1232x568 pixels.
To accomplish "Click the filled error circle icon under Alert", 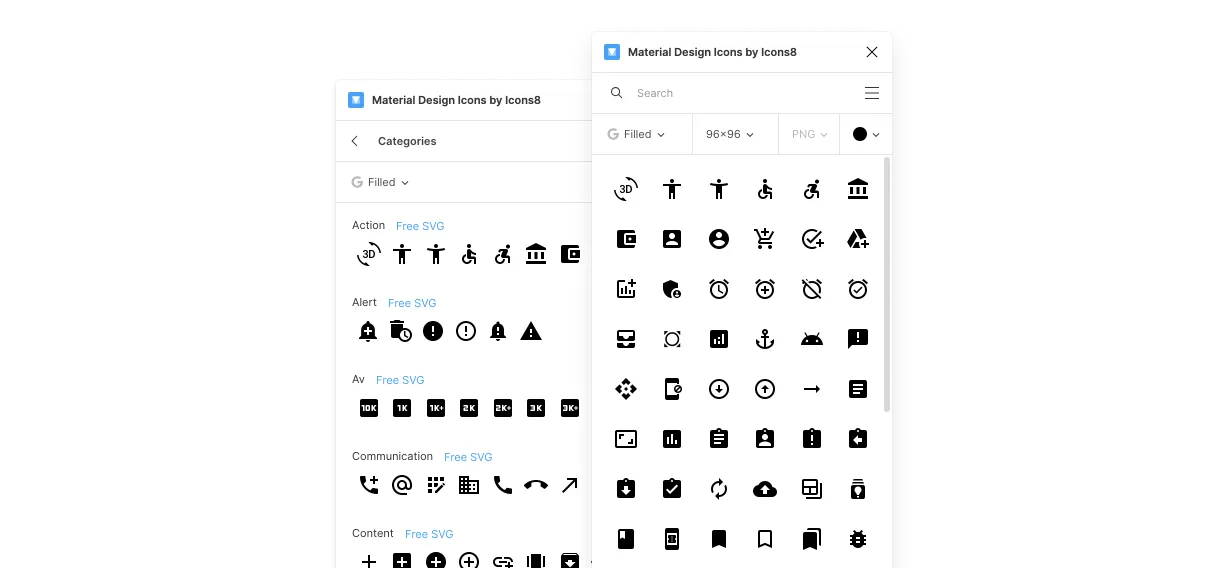I will [433, 331].
